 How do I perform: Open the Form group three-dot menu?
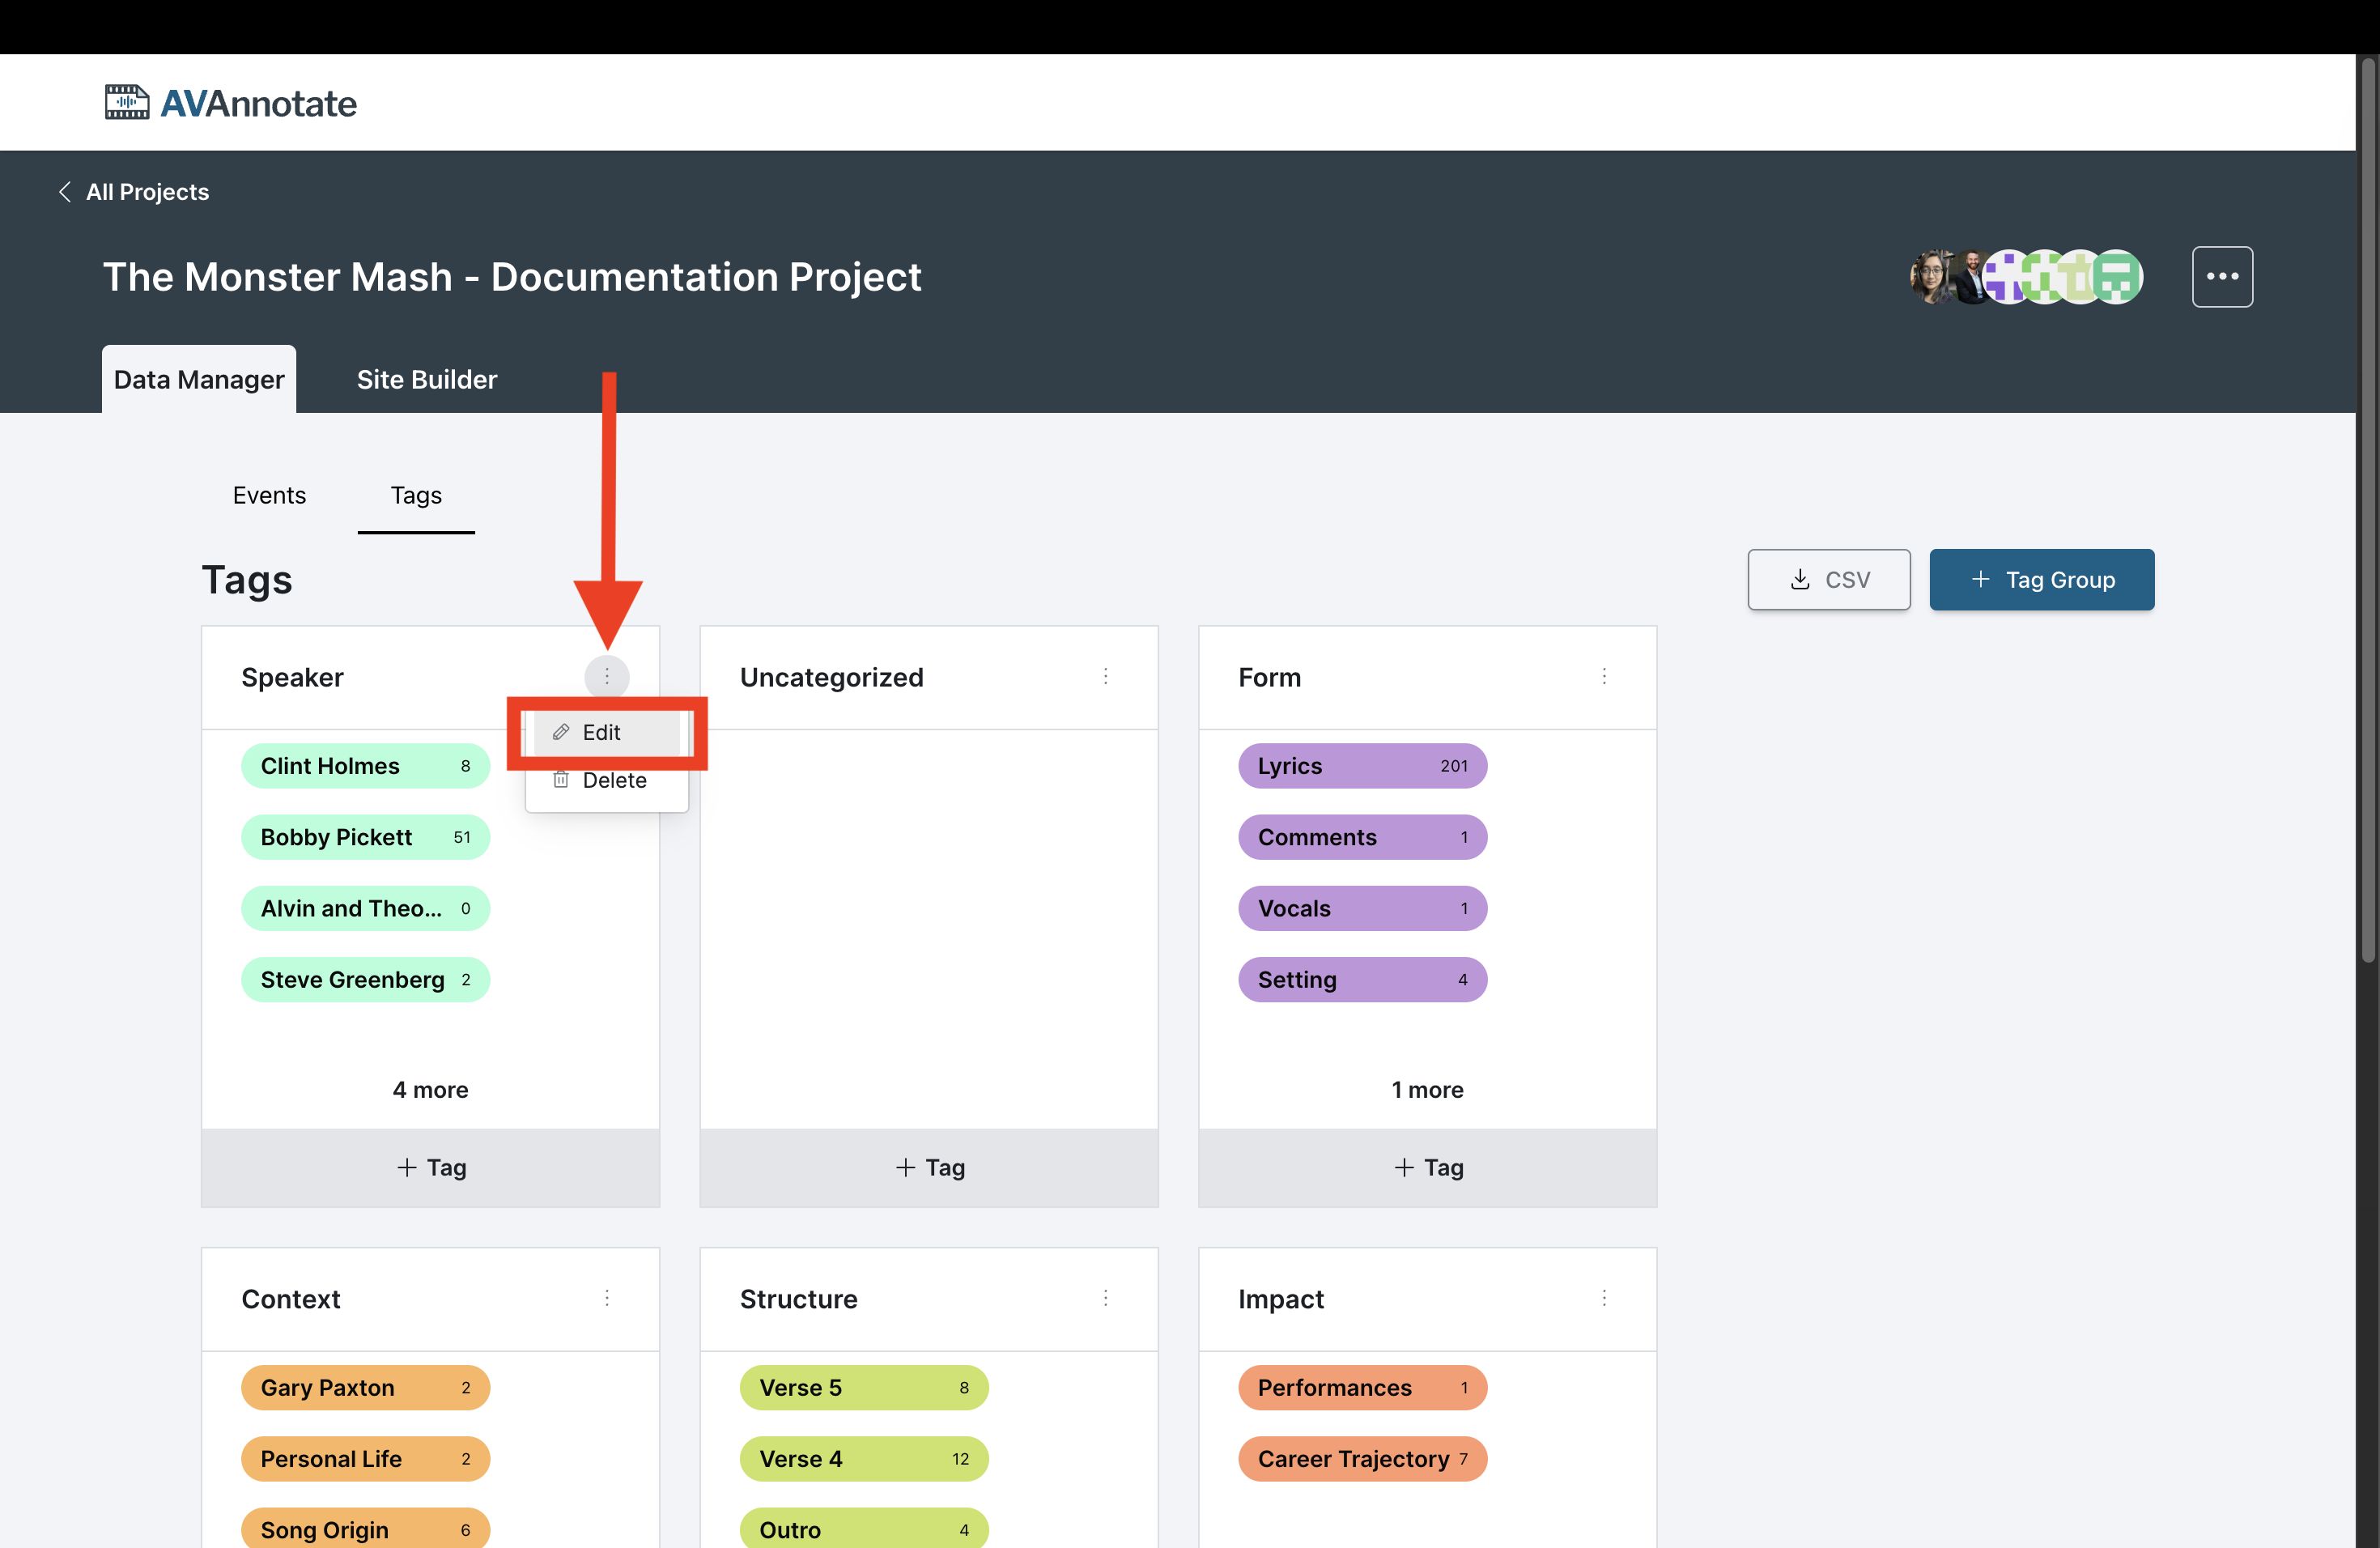pyautogui.click(x=1603, y=677)
